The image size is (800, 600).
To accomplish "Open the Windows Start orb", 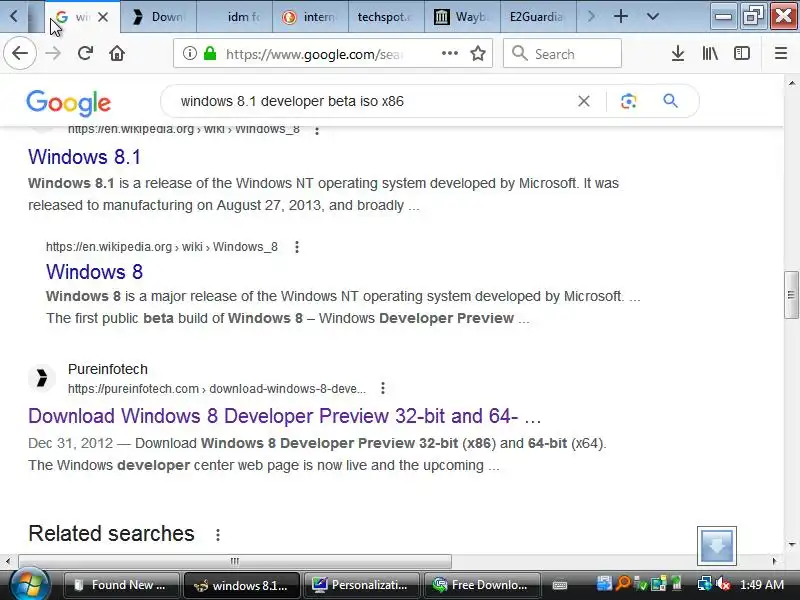I will pyautogui.click(x=30, y=585).
